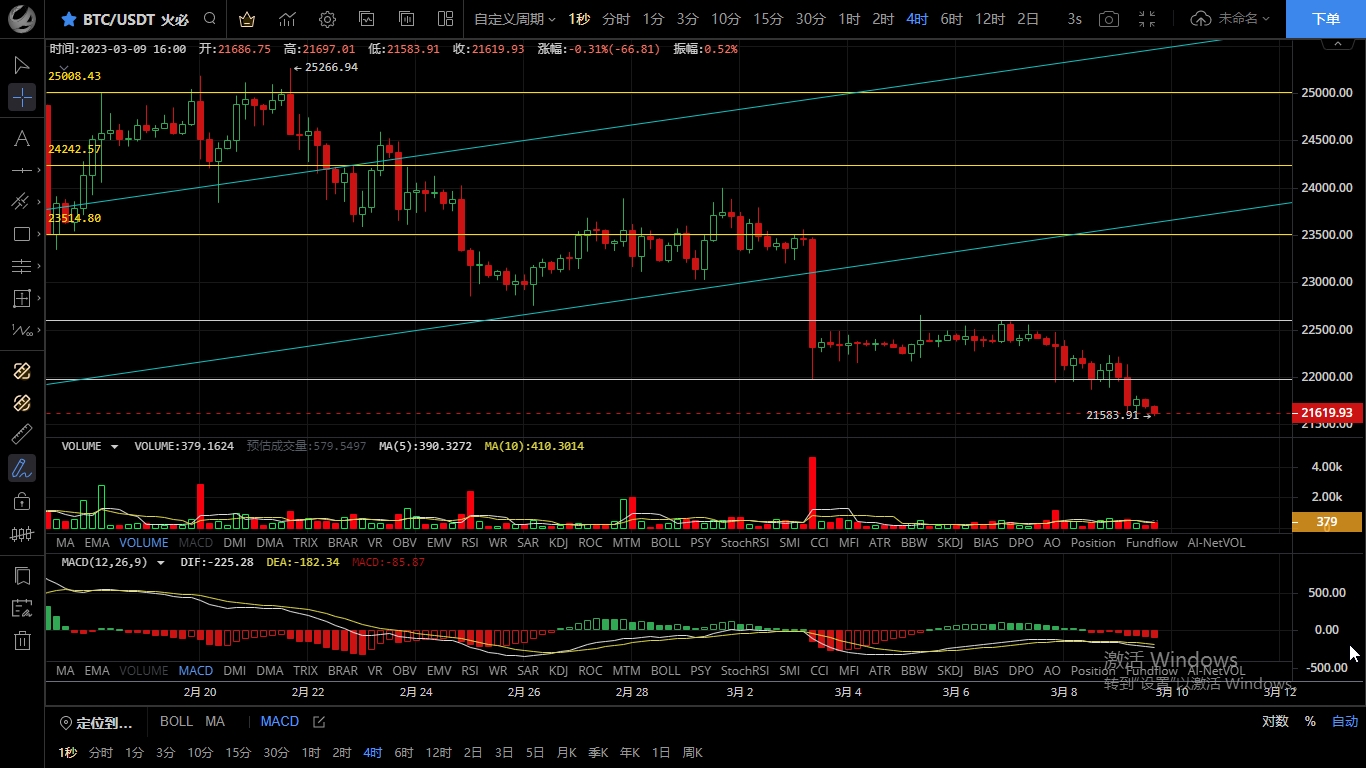Click the 24242.57 yellow level label
Viewport: 1366px width, 768px height.
(74, 149)
